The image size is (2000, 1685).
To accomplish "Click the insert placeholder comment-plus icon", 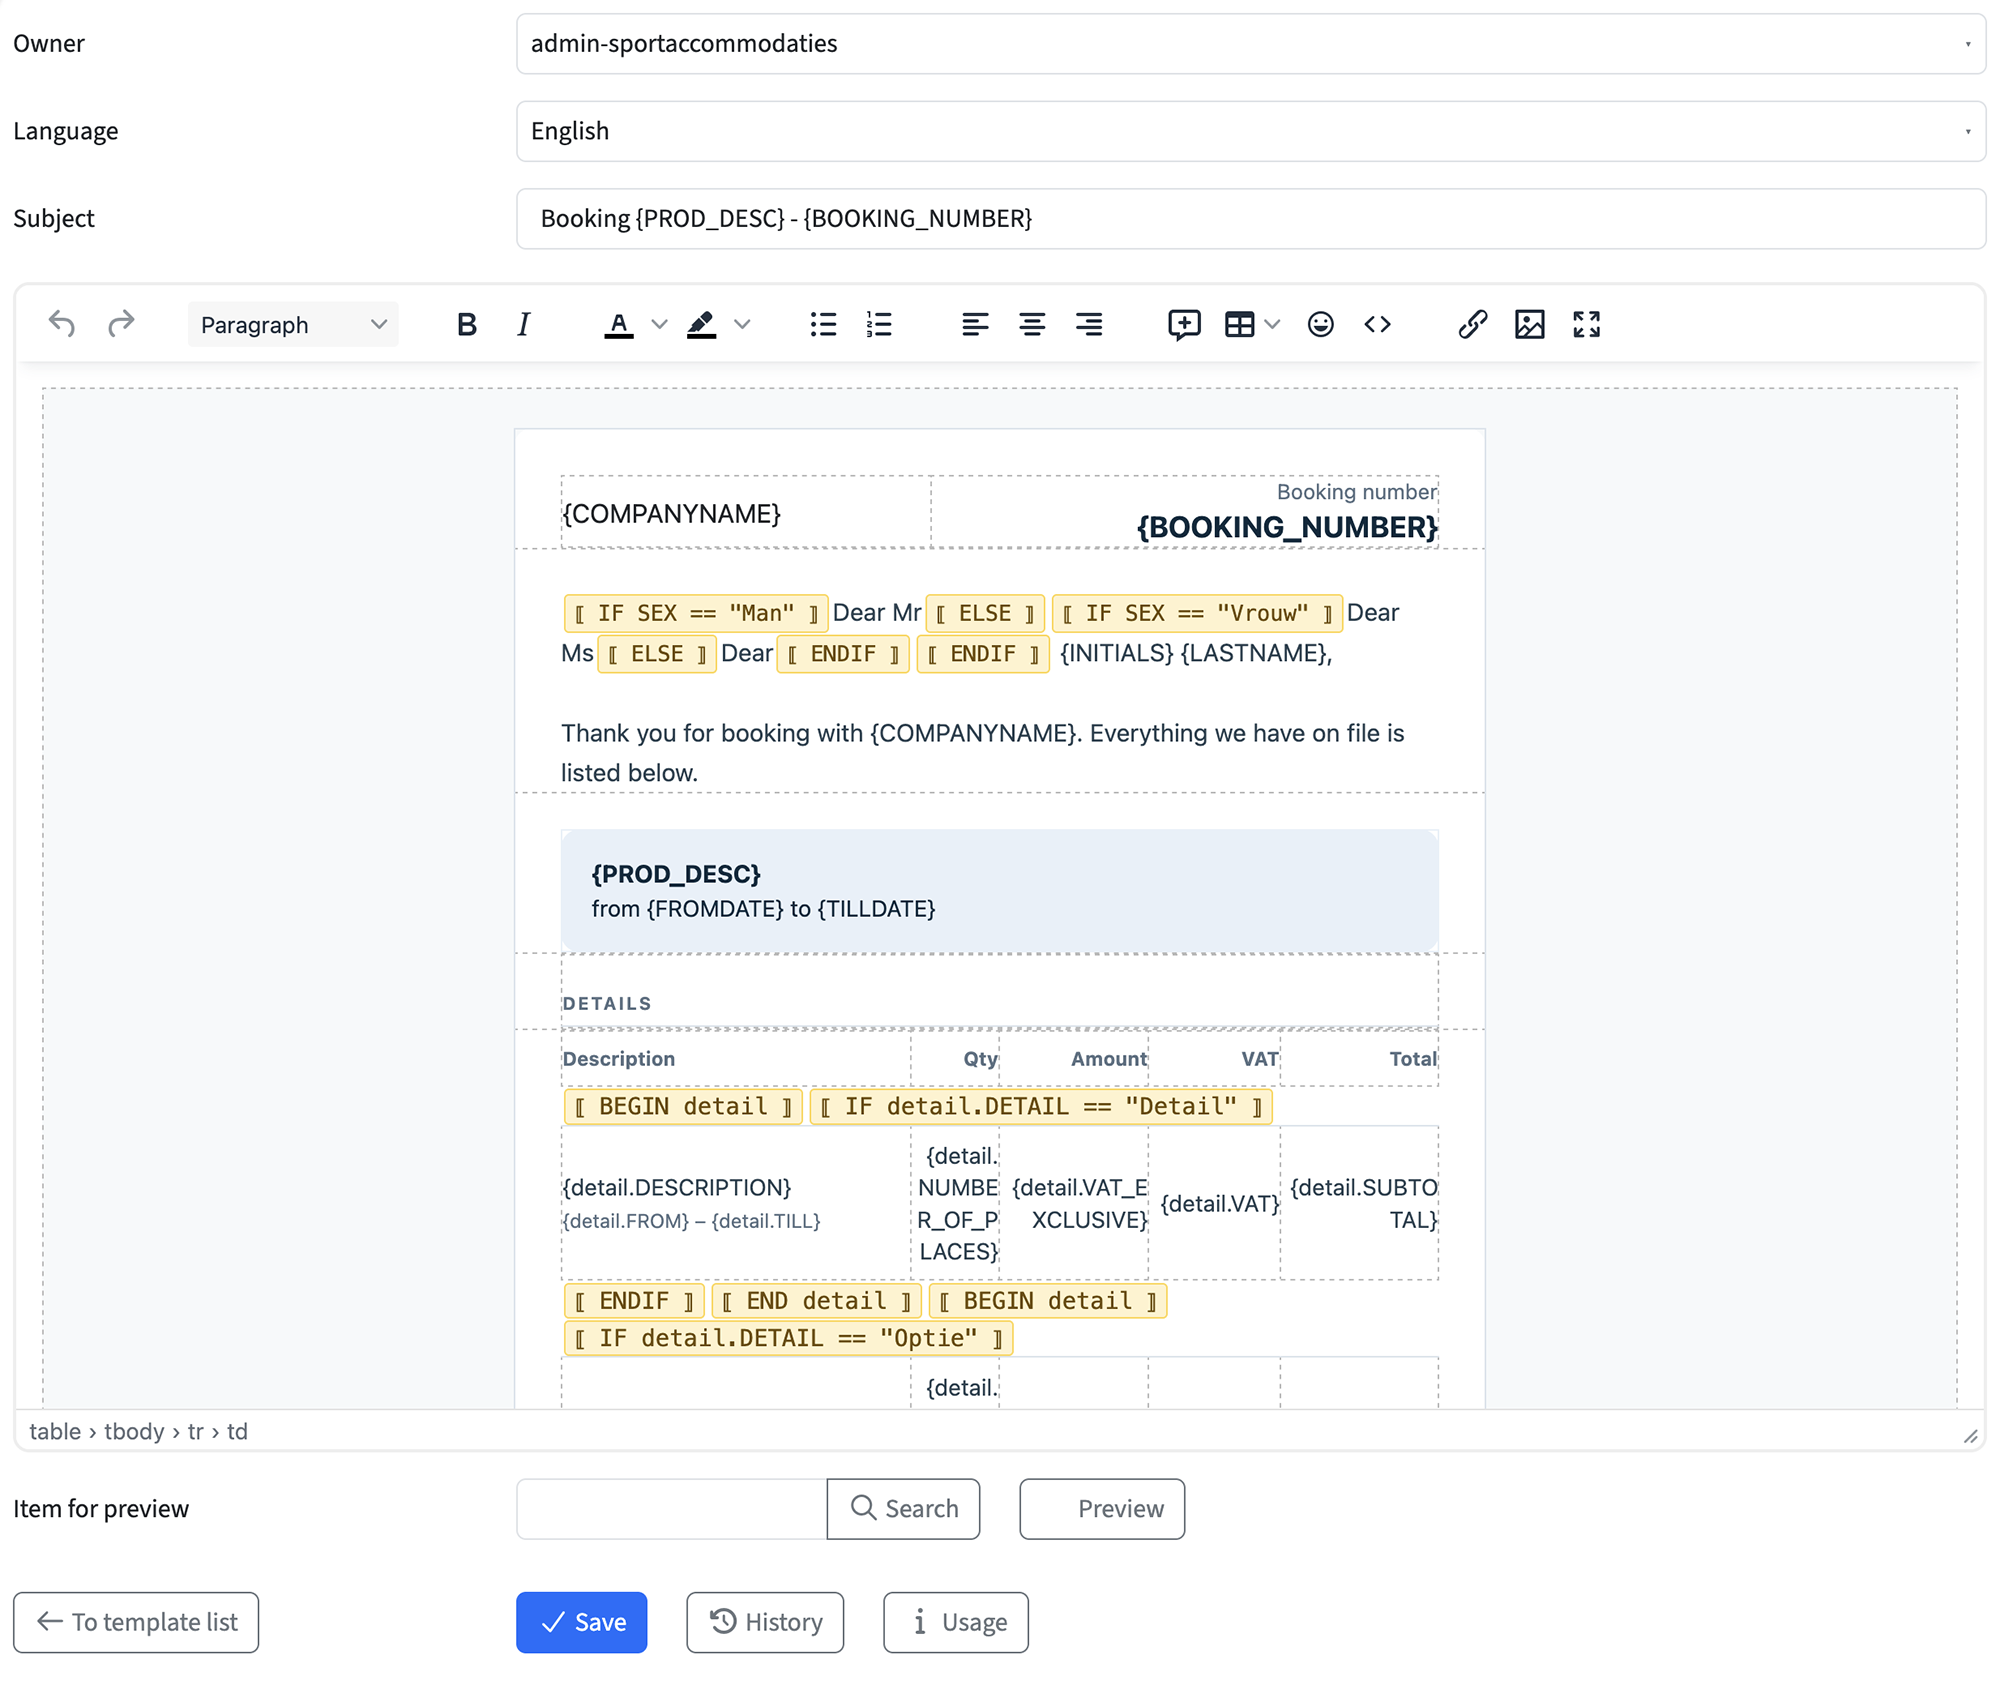I will 1184,324.
